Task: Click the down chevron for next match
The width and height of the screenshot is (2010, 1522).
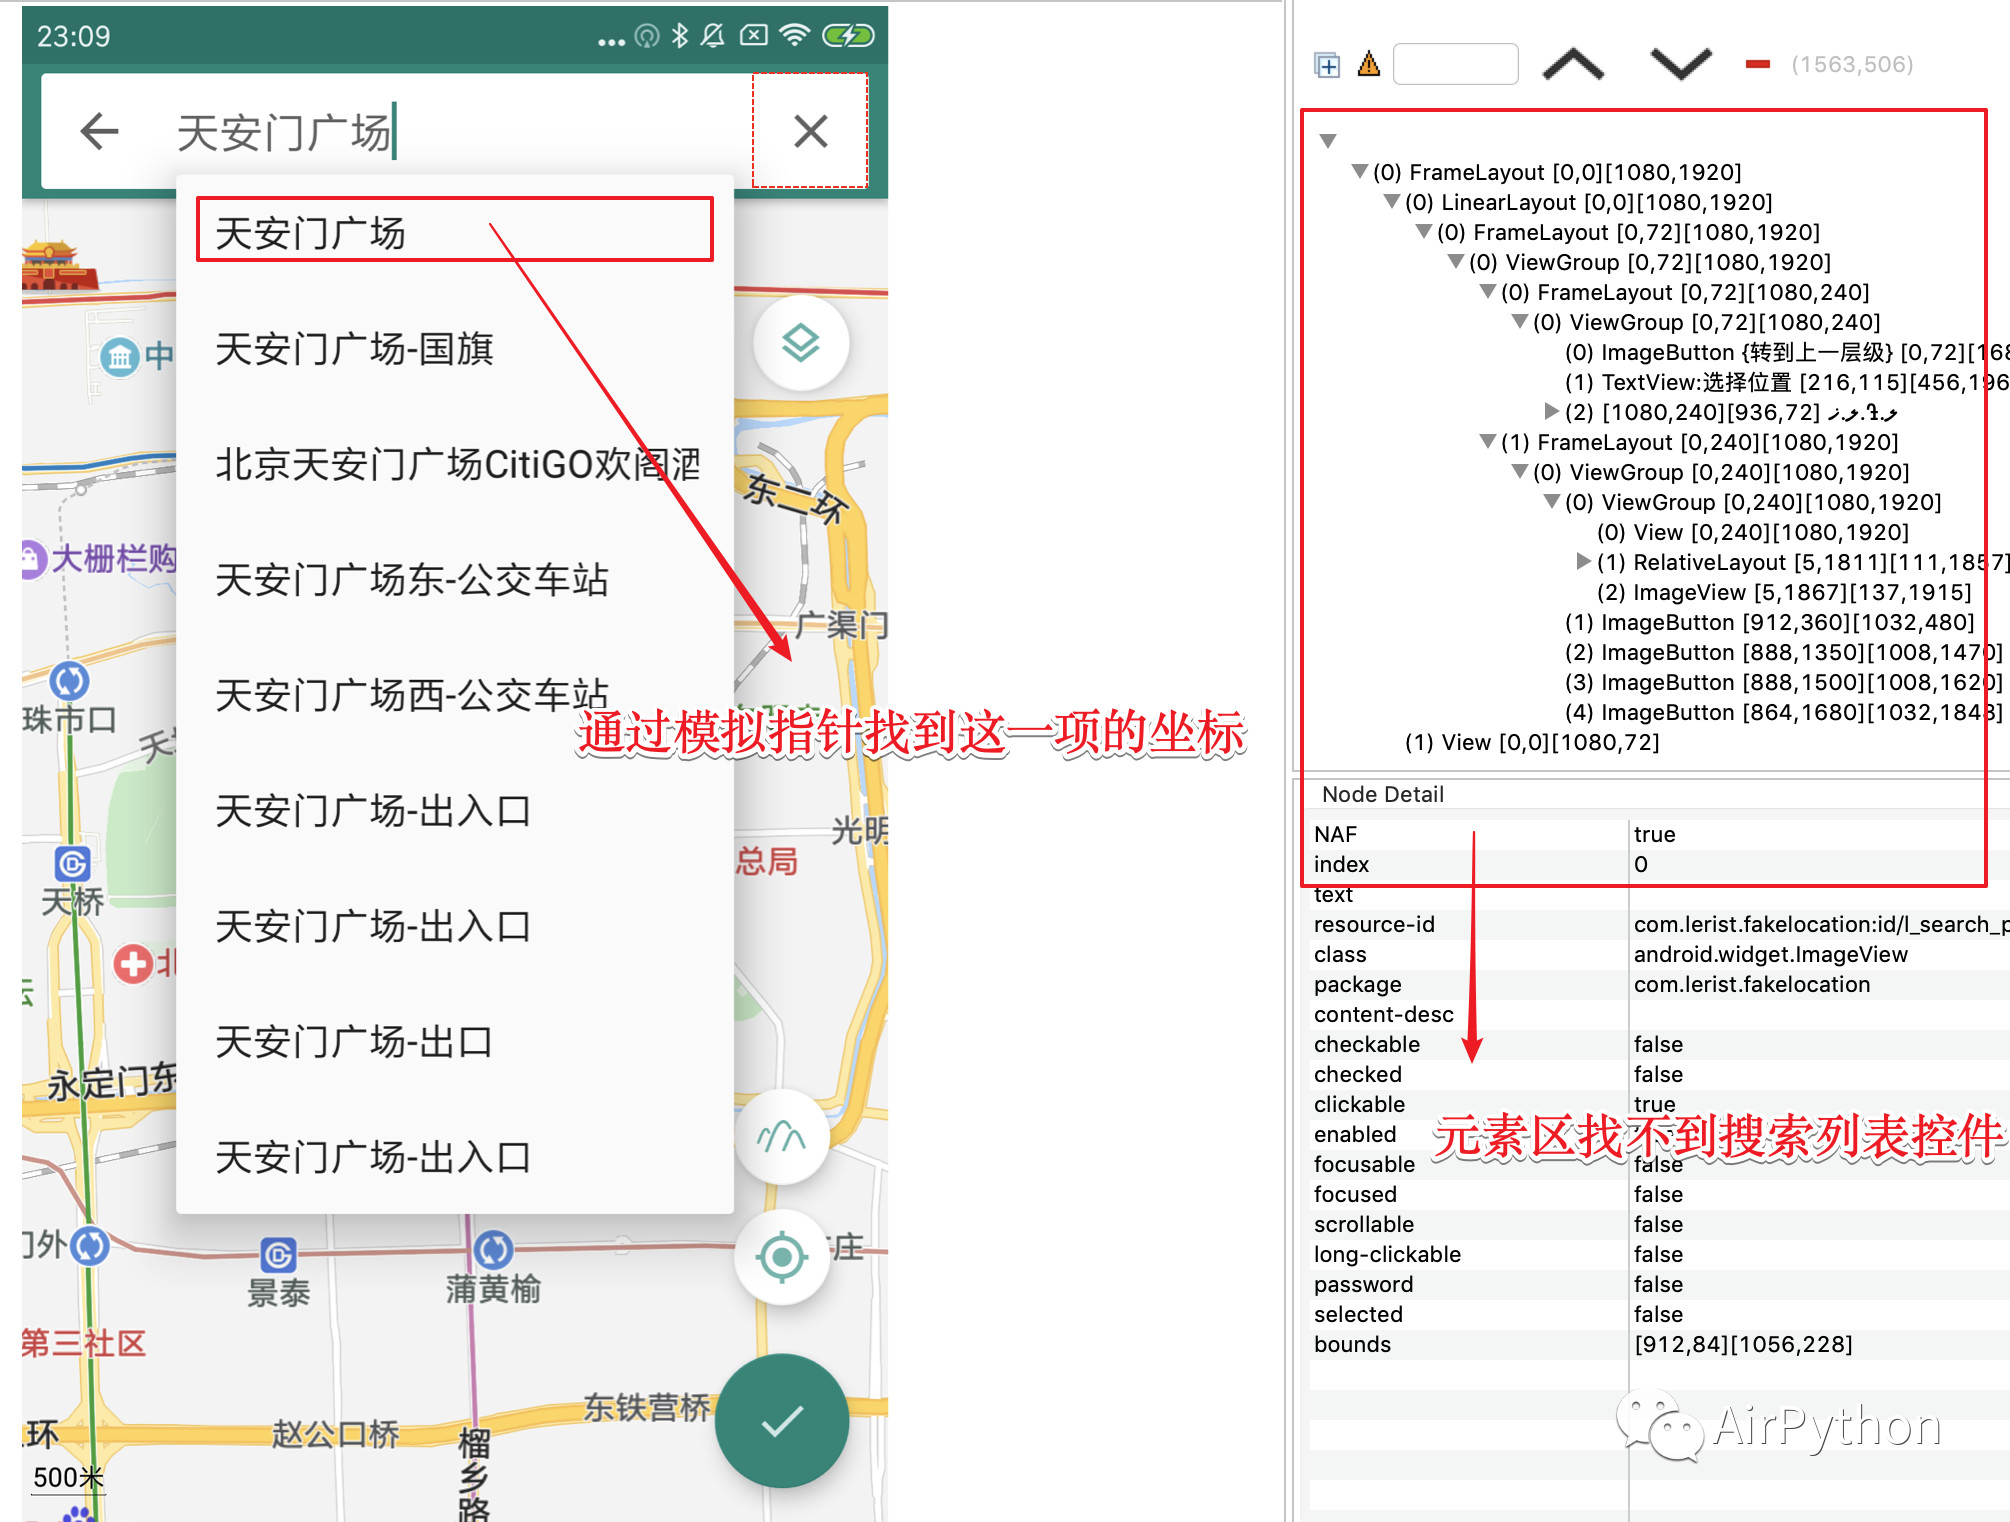Action: pyautogui.click(x=1680, y=64)
